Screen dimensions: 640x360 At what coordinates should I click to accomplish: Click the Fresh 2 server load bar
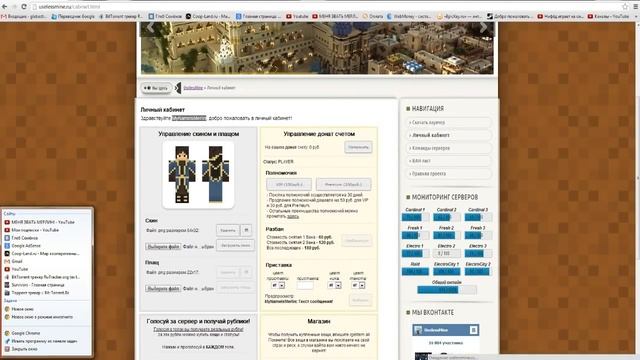point(447,235)
